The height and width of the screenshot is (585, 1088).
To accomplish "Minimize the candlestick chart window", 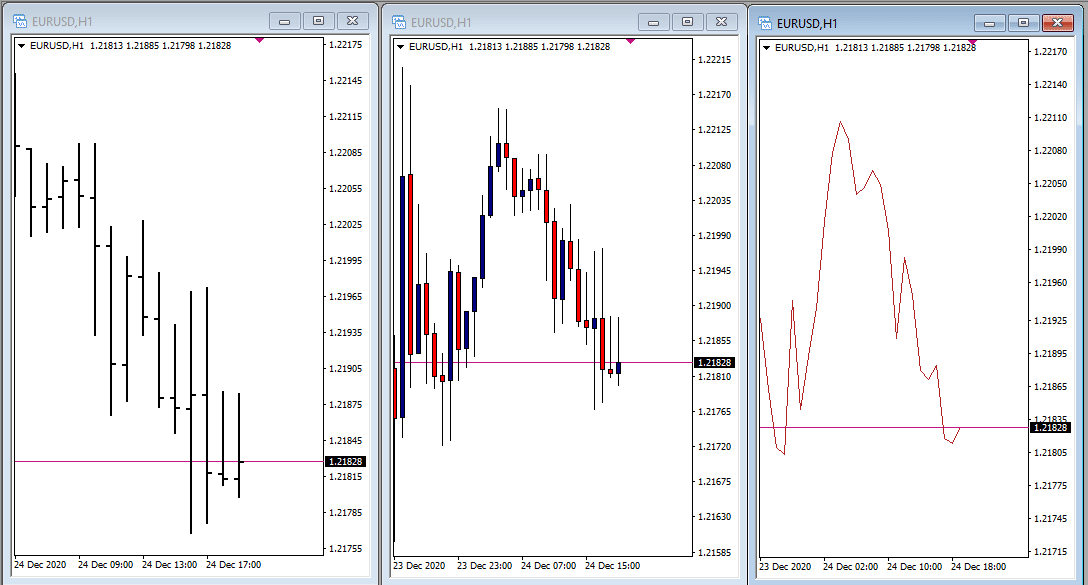I will tap(654, 22).
